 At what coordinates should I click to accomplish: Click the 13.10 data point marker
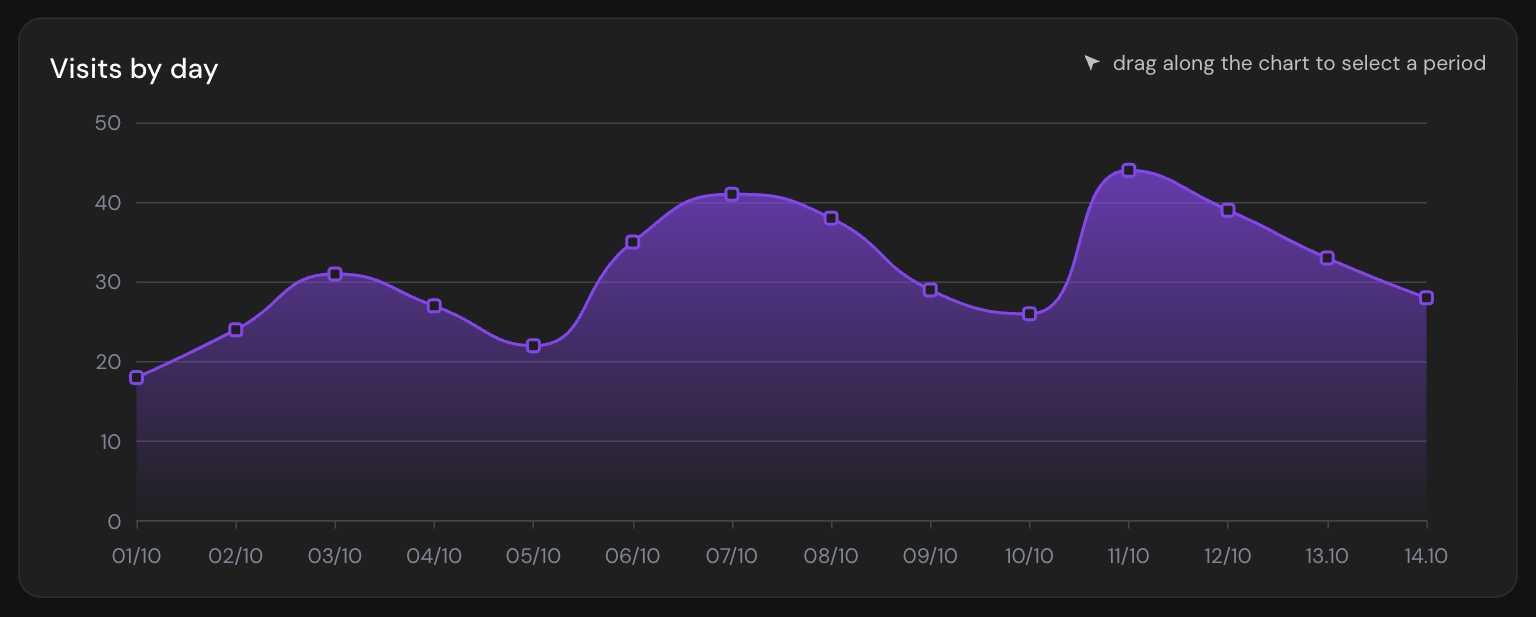click(1327, 258)
